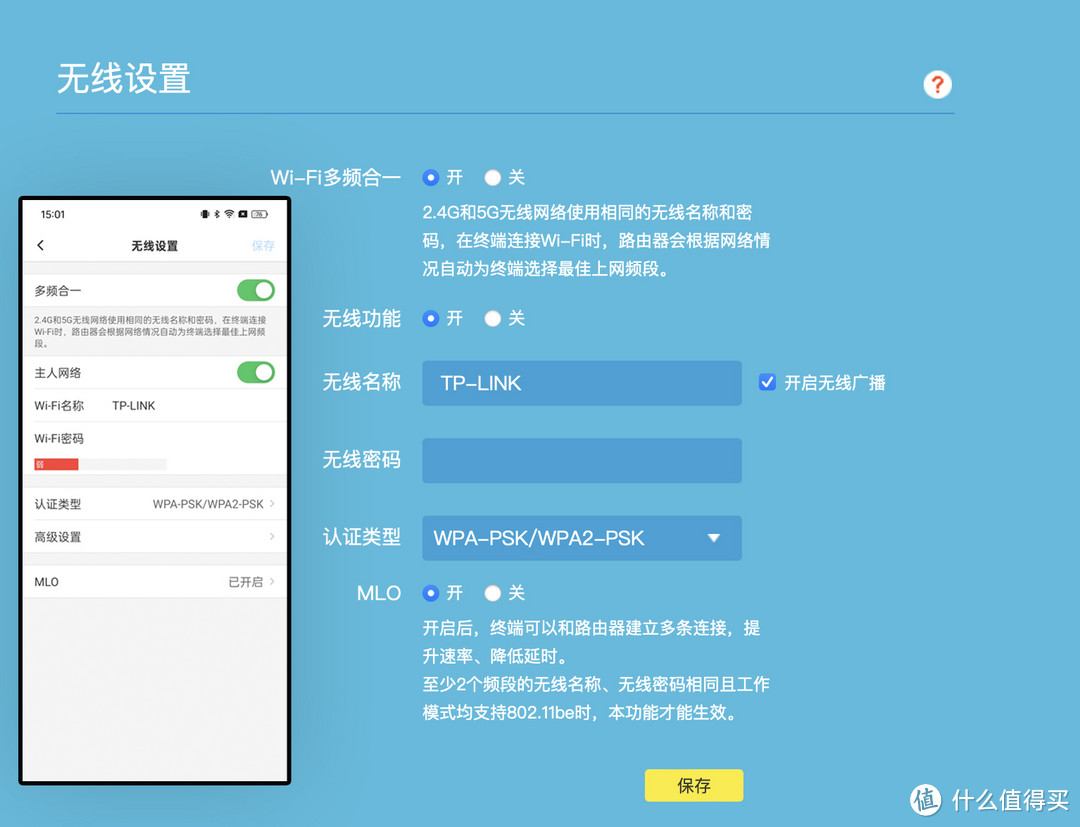Toggle the 主人网络 switch on phone
1080x827 pixels.
[x=256, y=373]
